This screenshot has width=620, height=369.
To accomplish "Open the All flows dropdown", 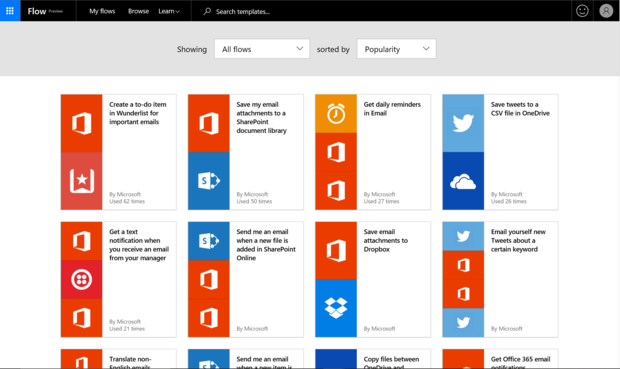I will tap(262, 49).
